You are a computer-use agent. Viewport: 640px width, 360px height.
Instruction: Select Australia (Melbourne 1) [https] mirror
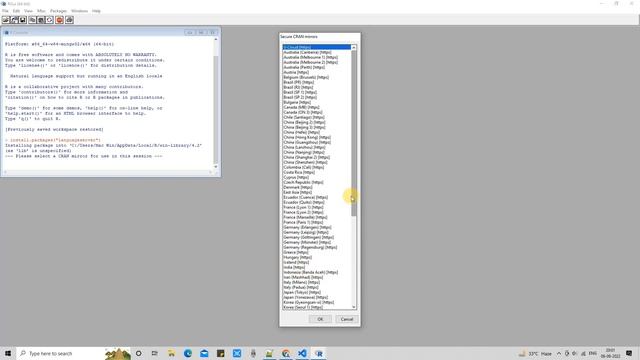317,58
